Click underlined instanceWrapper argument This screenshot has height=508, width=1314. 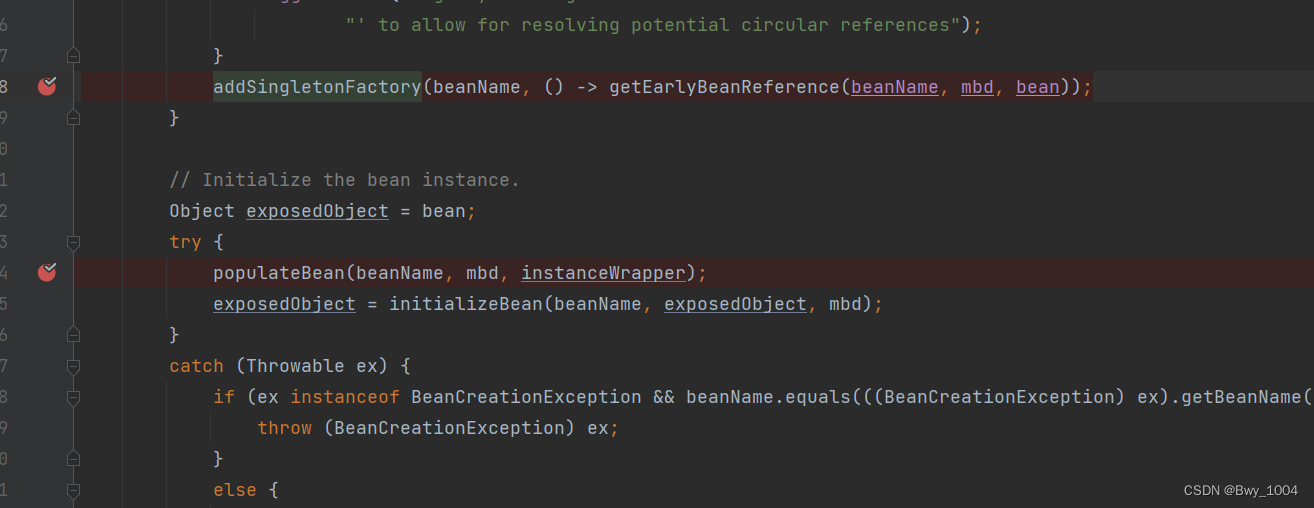click(x=603, y=273)
